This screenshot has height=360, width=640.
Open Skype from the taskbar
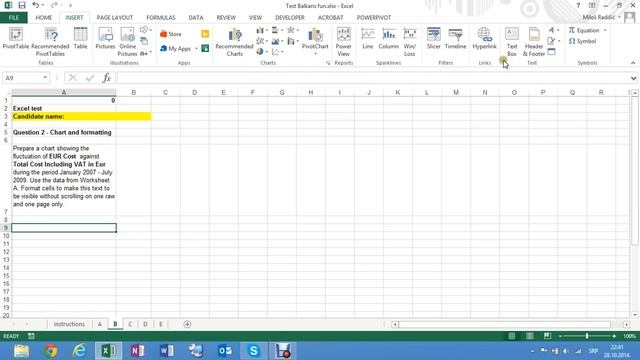click(x=253, y=351)
